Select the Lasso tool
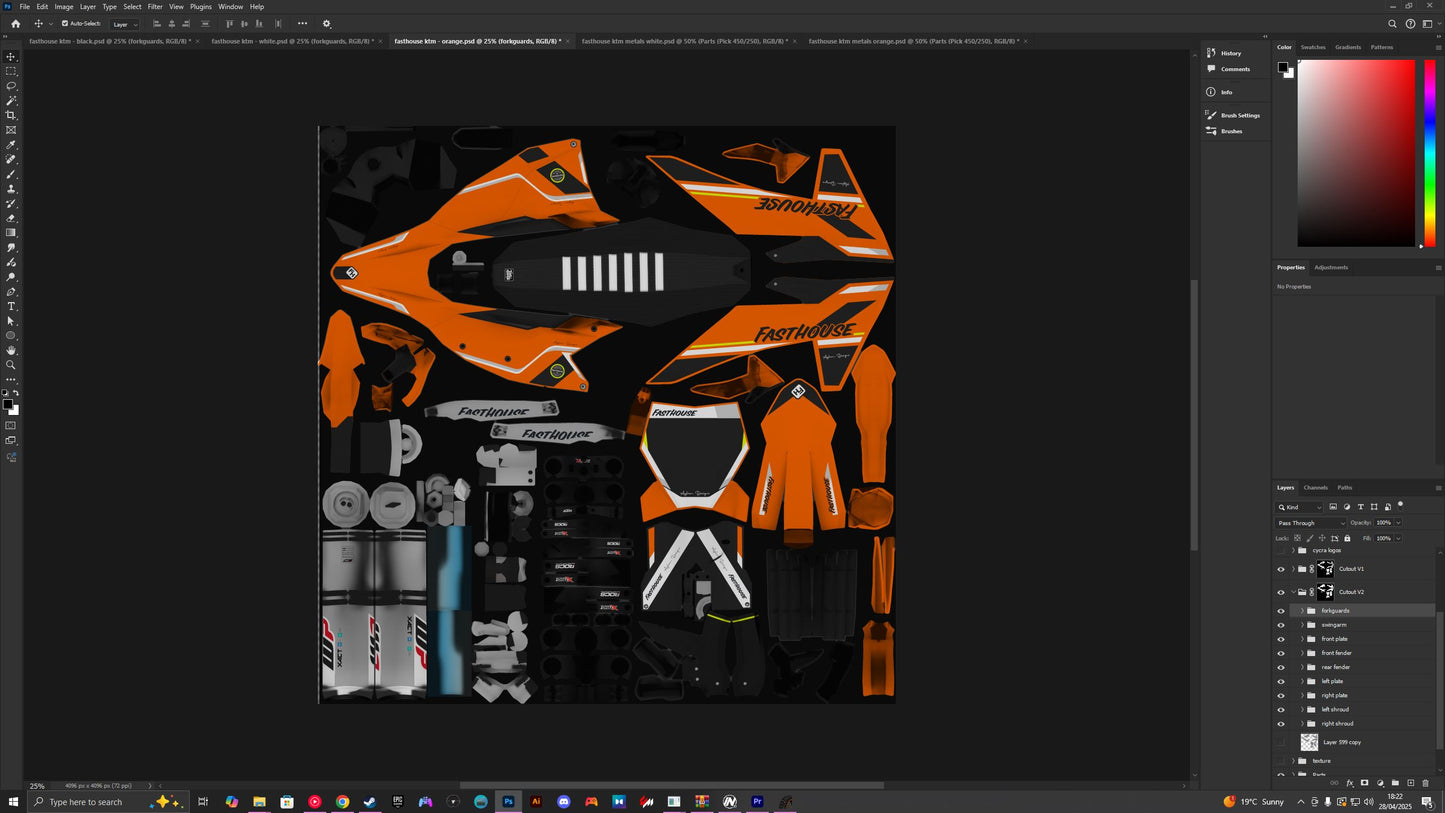This screenshot has height=813, width=1445. point(11,85)
